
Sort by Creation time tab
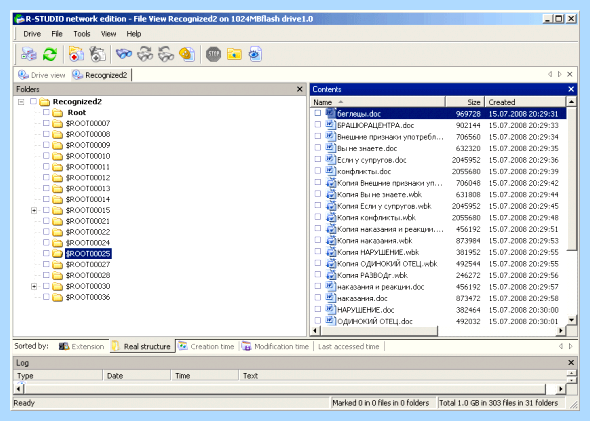coord(207,346)
